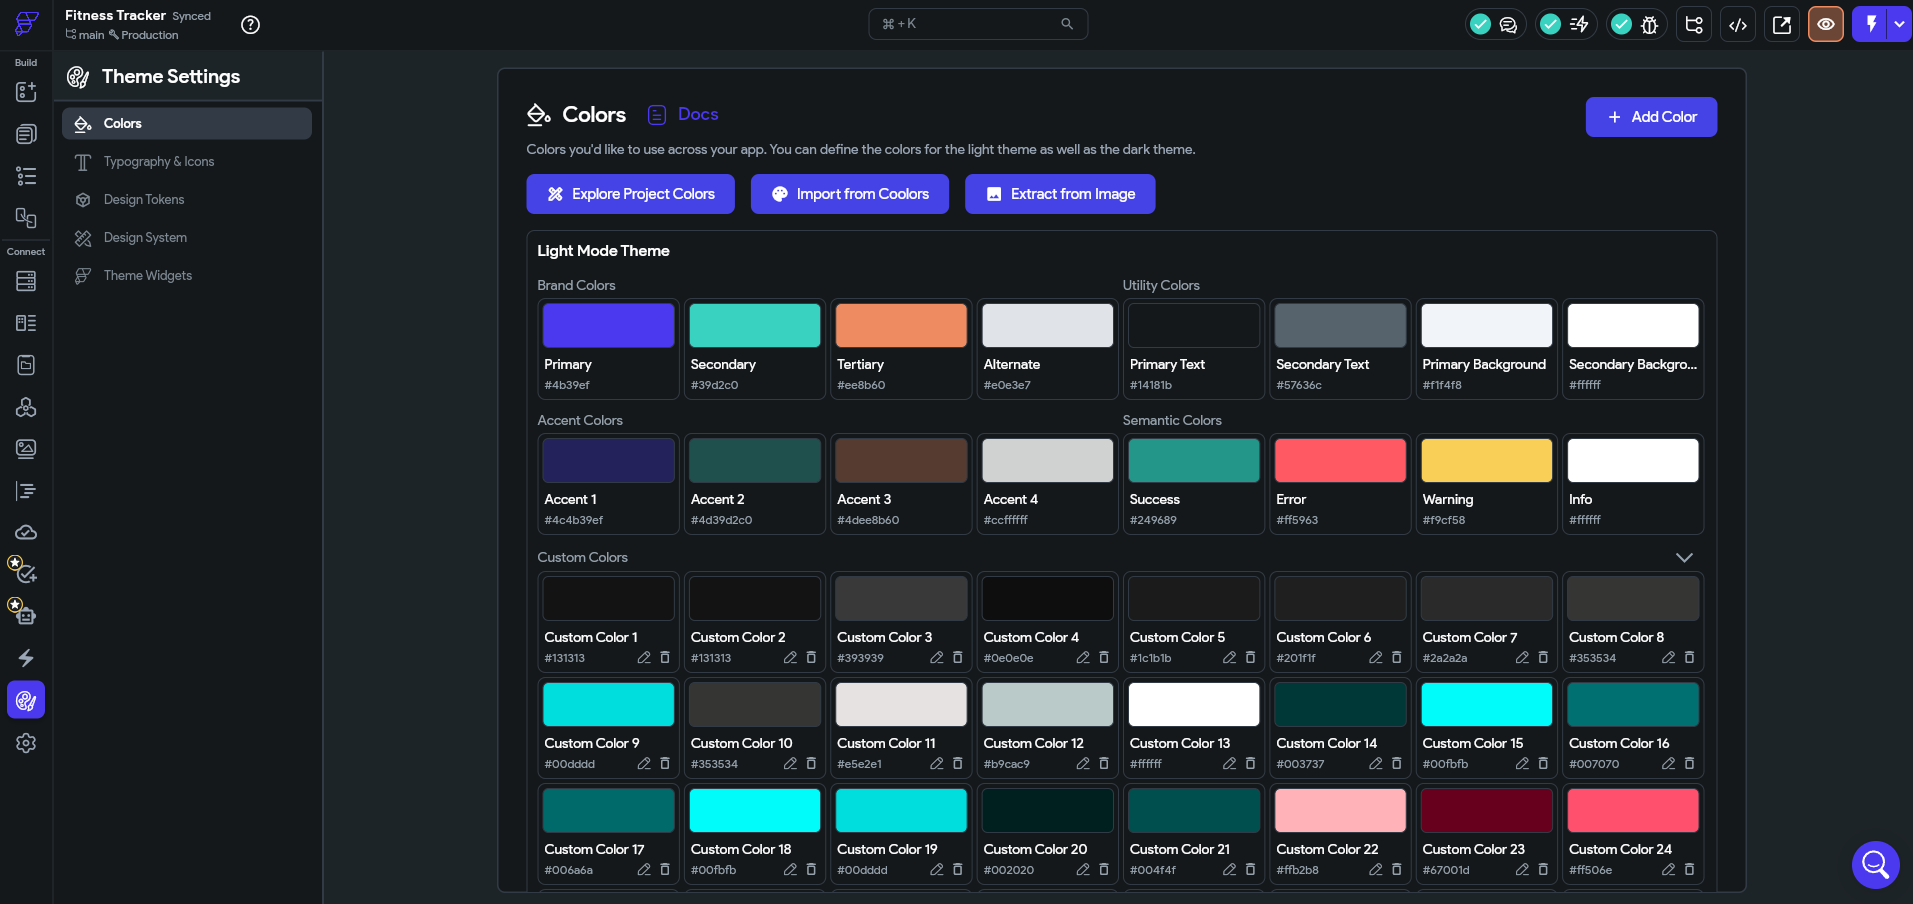Viewport: 1913px width, 904px height.
Task: Edit Custom Color 1 with pencil icon
Action: pos(644,658)
